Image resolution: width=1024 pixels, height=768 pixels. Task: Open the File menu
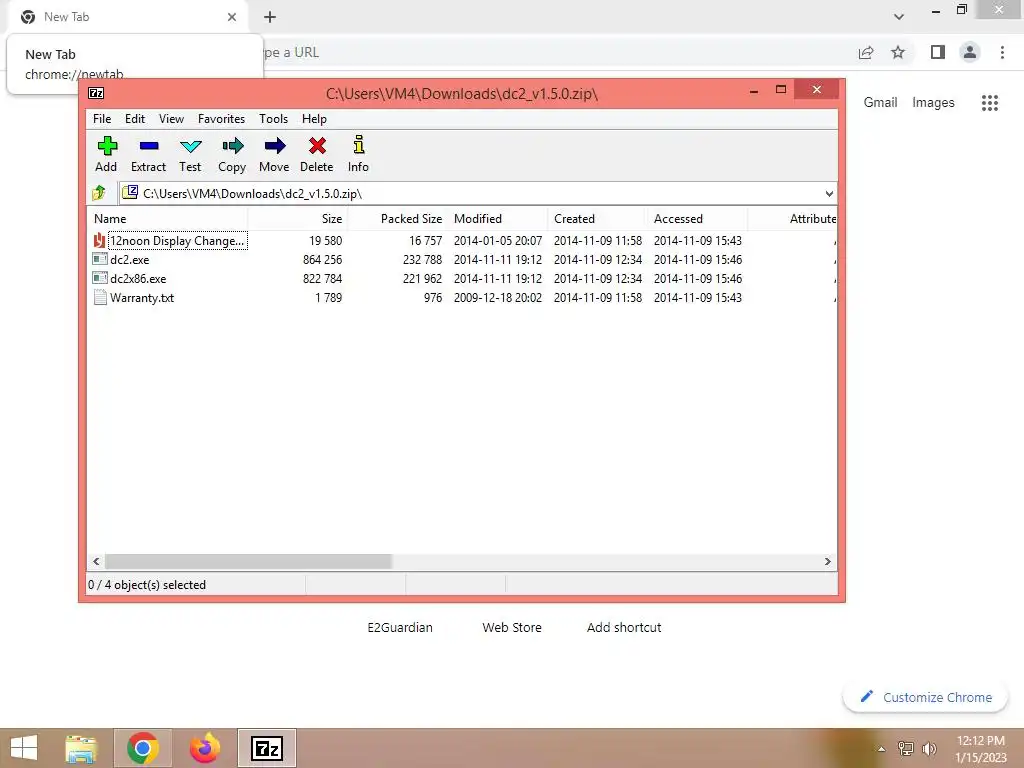[x=102, y=119]
